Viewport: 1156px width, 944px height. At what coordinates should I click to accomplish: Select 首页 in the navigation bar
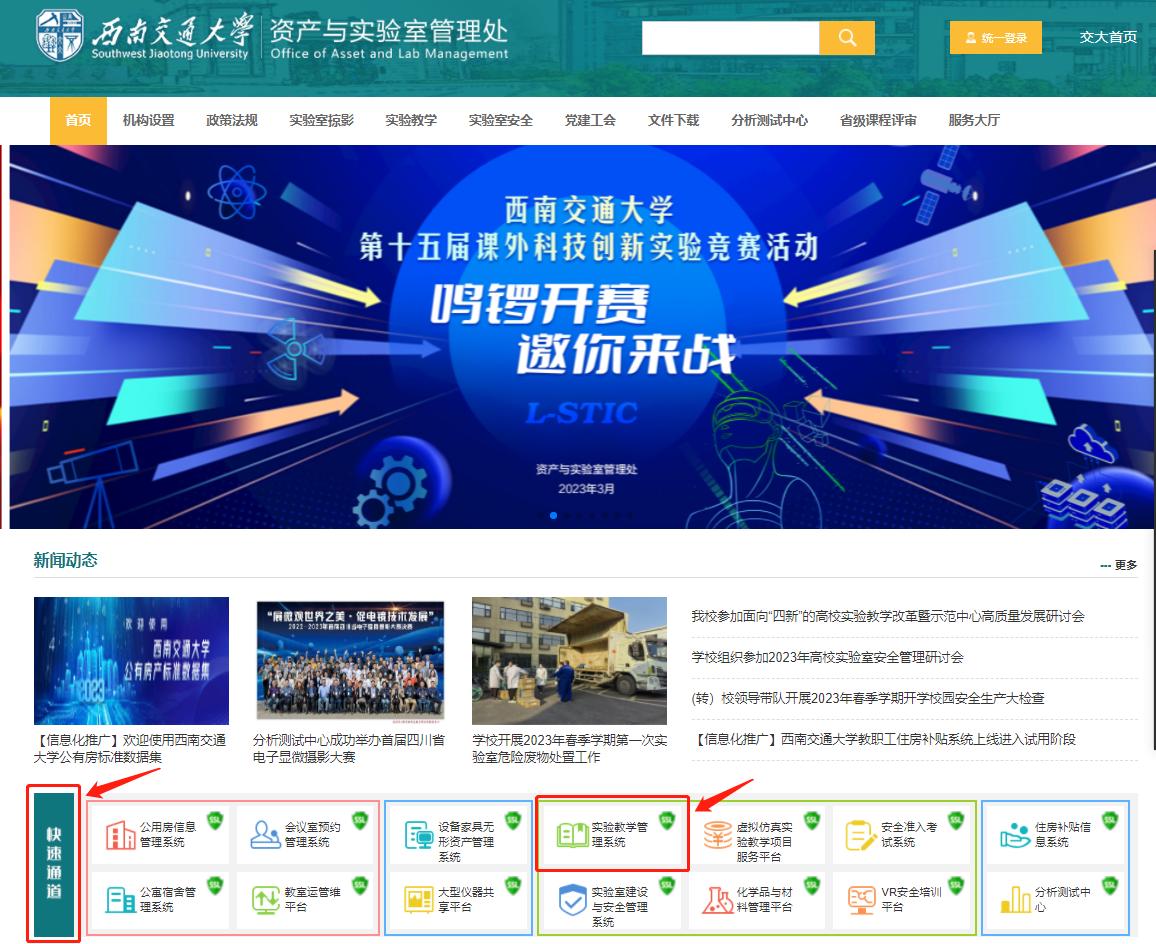78,120
